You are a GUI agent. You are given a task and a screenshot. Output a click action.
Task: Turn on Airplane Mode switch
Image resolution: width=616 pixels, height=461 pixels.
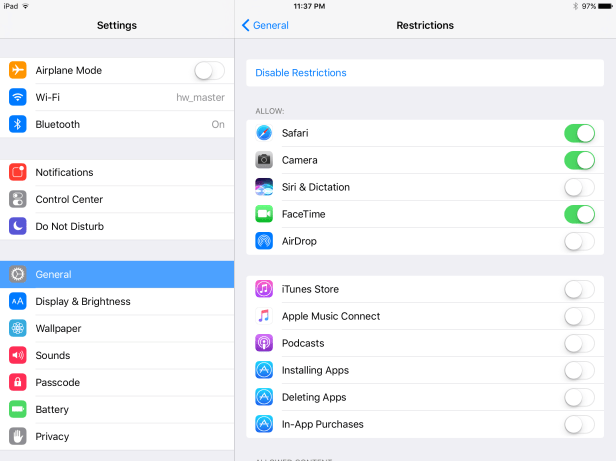pyautogui.click(x=209, y=70)
